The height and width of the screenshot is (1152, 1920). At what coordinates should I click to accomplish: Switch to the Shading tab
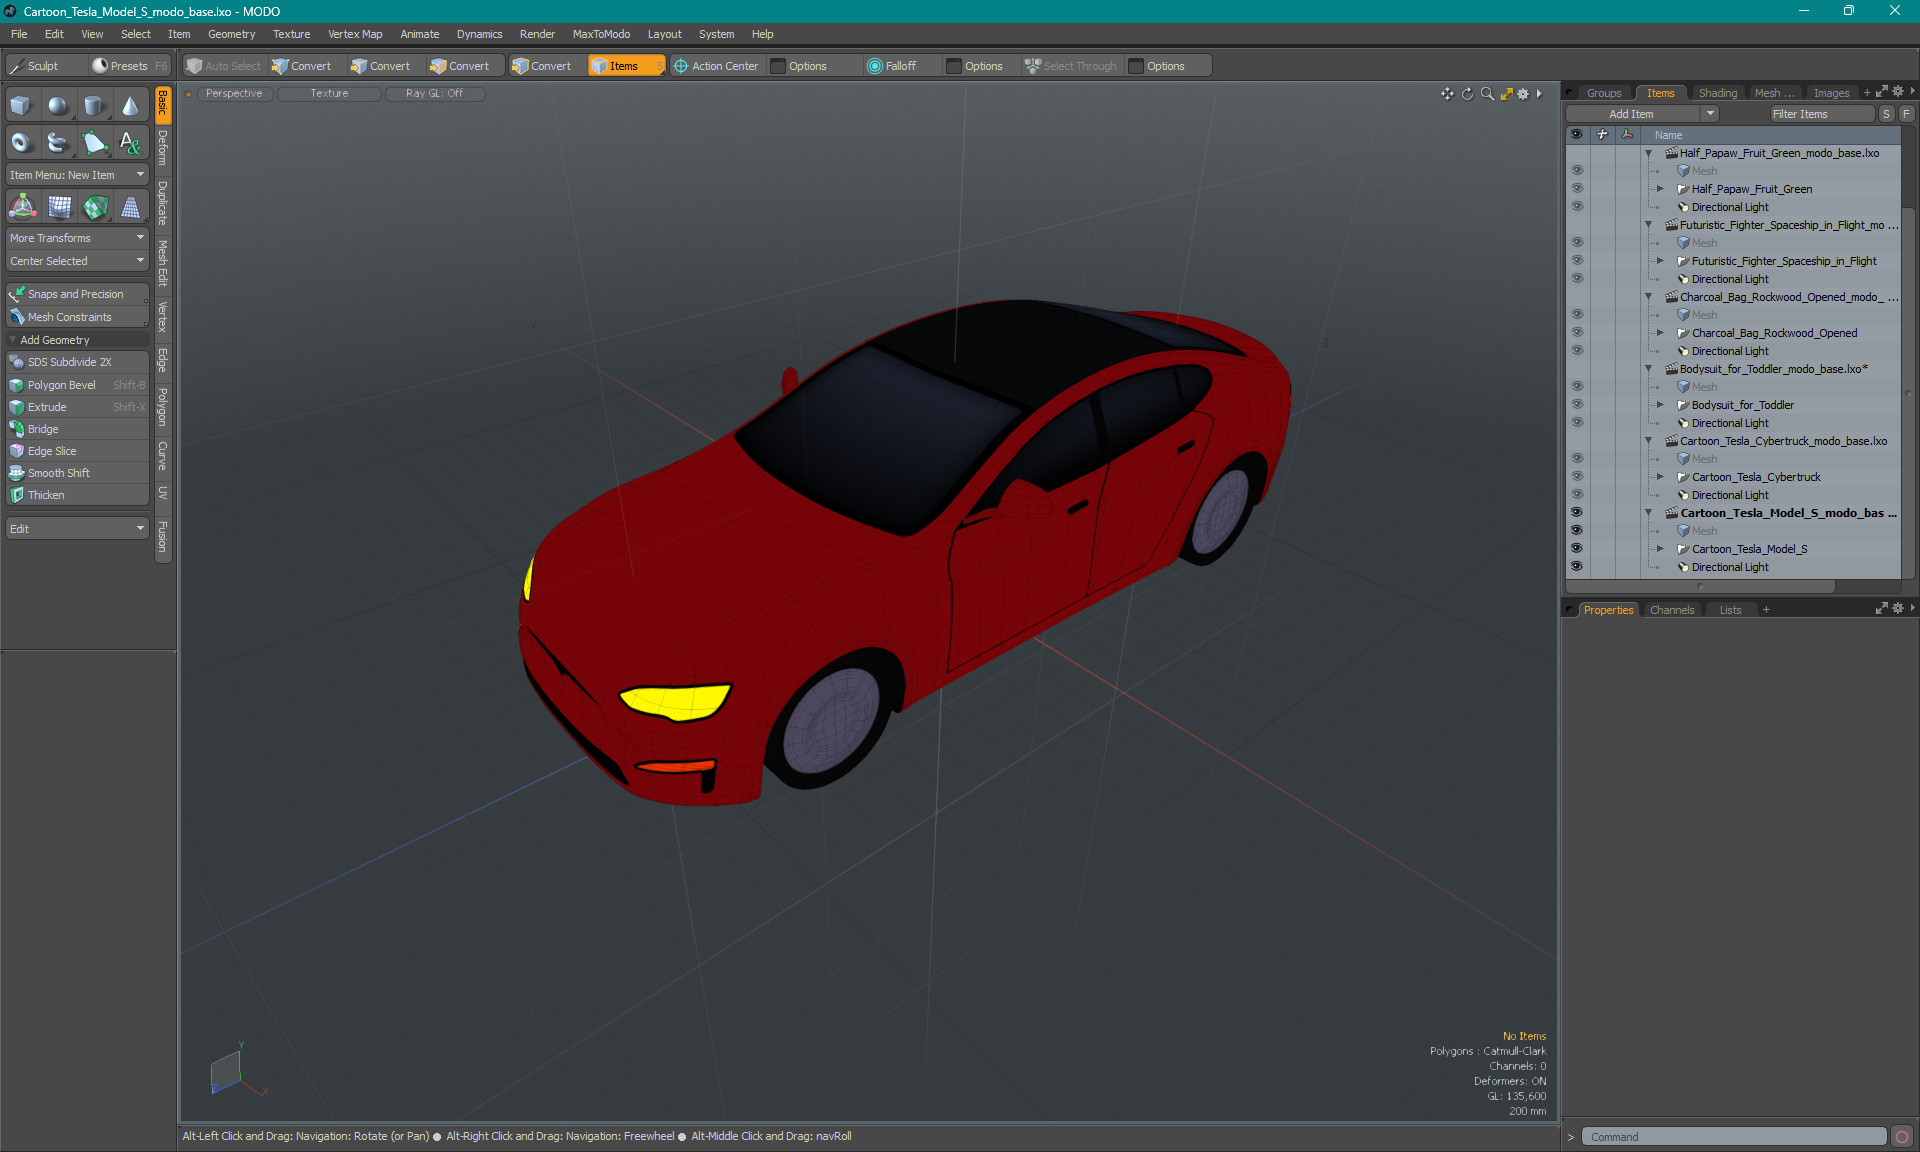pos(1717,93)
